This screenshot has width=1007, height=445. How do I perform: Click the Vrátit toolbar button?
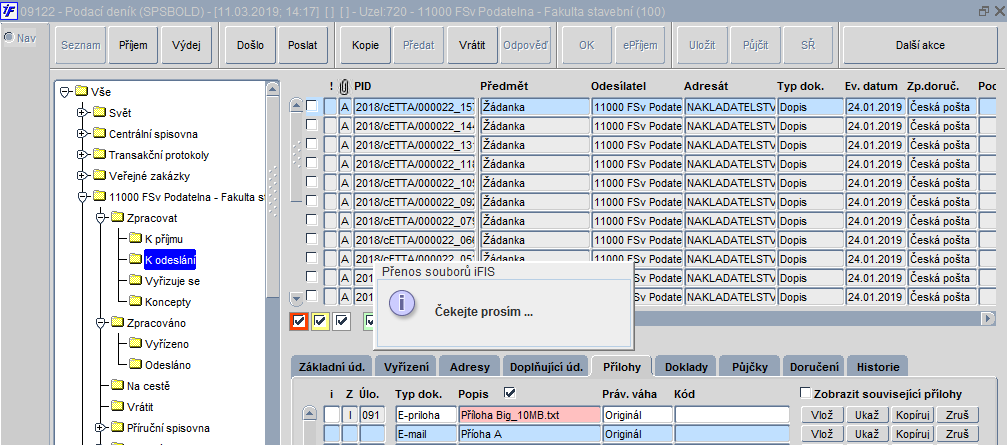pos(472,45)
